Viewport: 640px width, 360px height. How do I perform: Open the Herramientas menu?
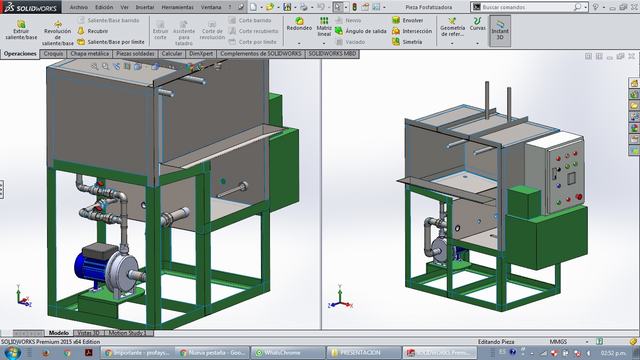pyautogui.click(x=178, y=7)
